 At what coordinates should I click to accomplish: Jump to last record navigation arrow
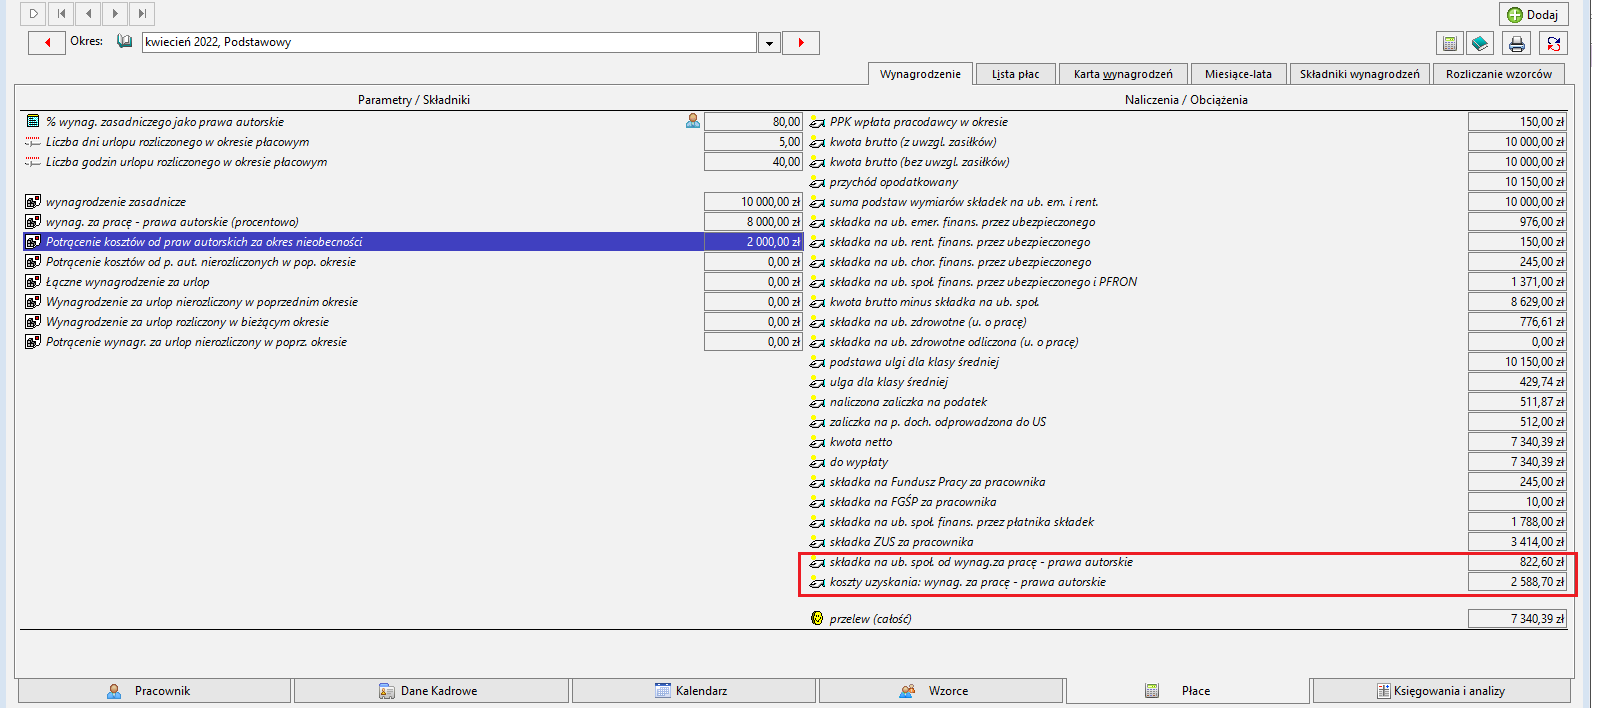[x=142, y=14]
